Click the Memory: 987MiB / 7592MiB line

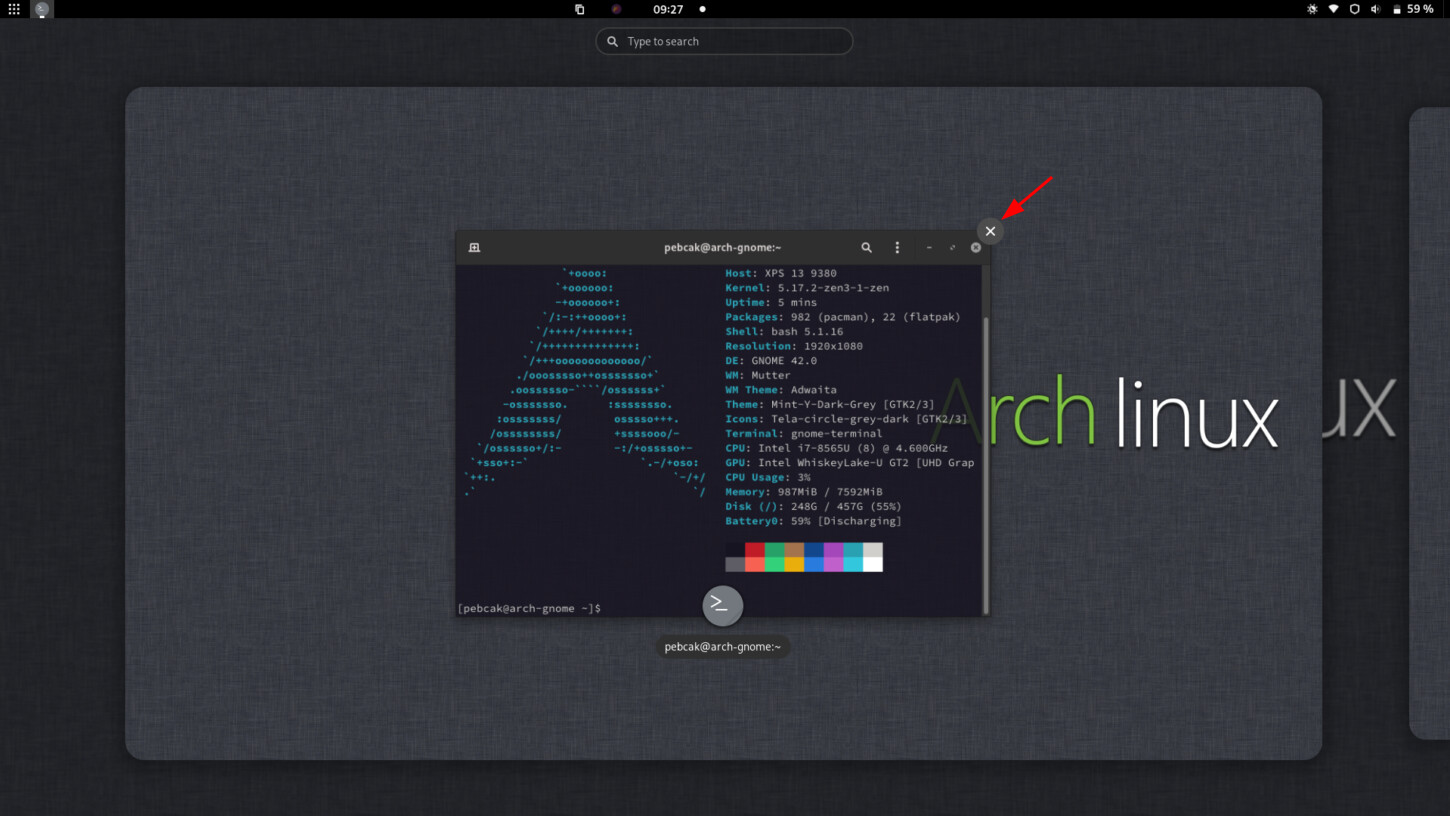coord(804,492)
